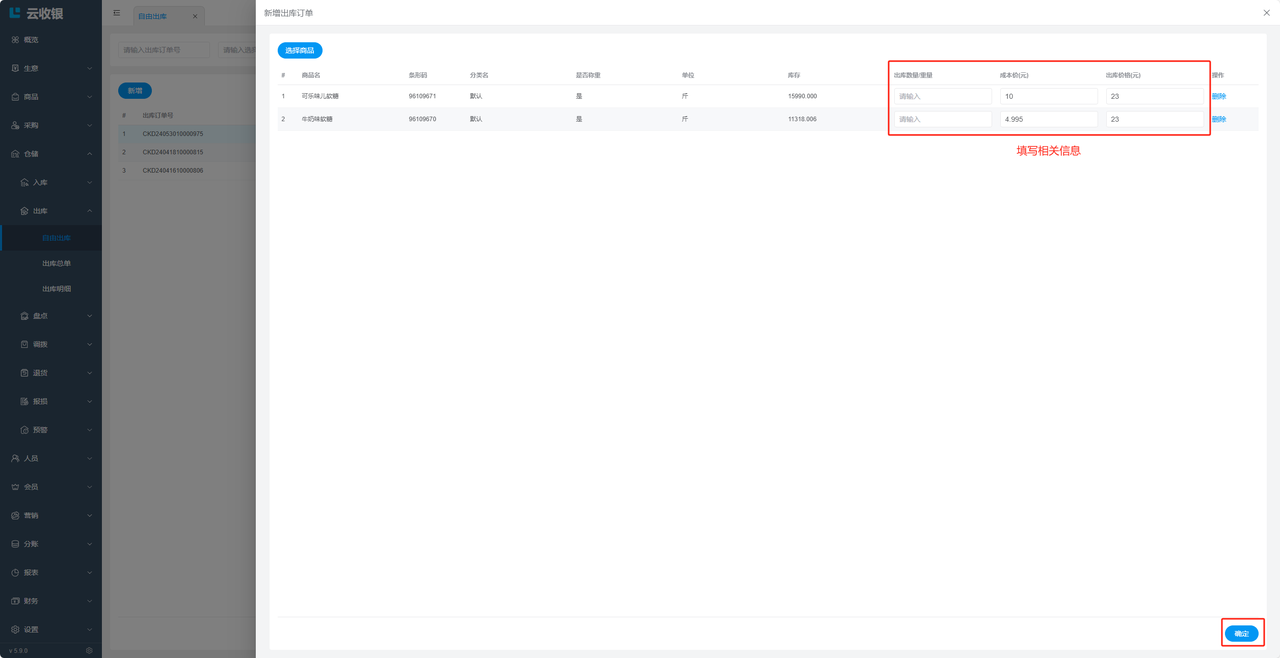Click the 选择商品 button

pyautogui.click(x=300, y=50)
